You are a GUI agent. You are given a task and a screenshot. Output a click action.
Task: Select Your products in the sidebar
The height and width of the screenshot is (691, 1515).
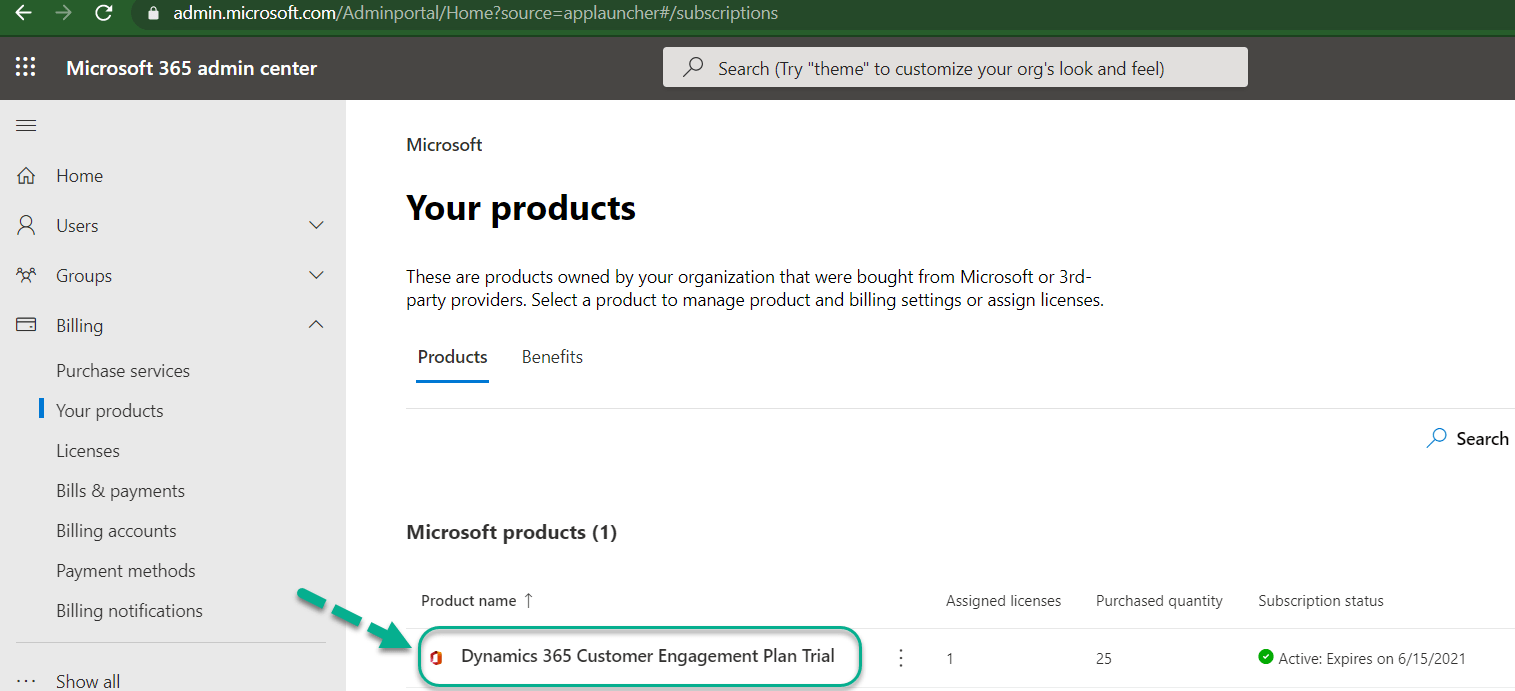click(x=110, y=411)
